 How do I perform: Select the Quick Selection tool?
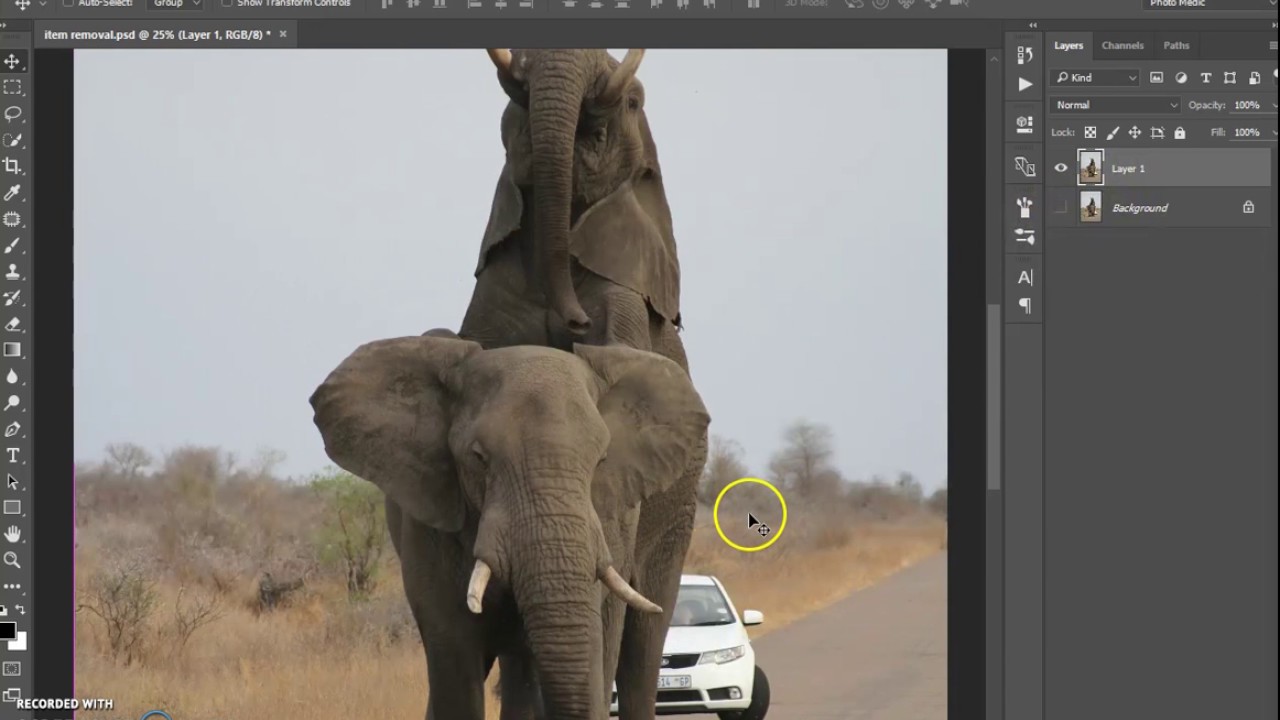tap(13, 140)
